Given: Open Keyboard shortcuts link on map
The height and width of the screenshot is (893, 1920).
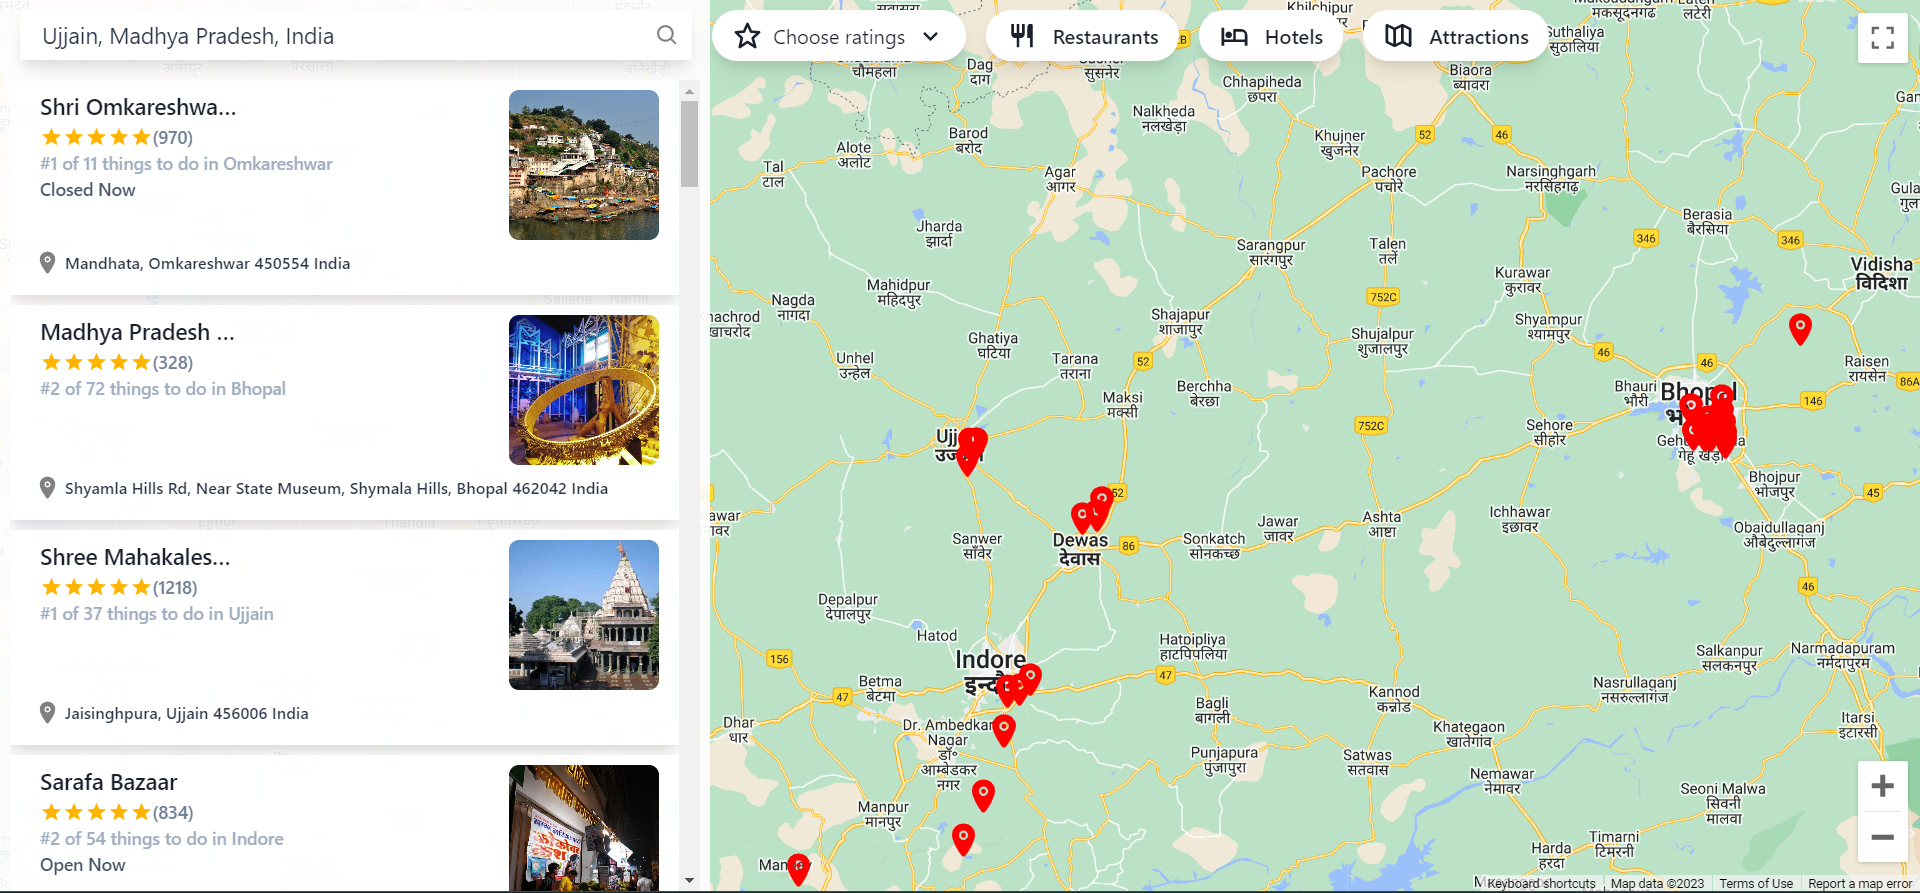Looking at the screenshot, I should [1541, 884].
